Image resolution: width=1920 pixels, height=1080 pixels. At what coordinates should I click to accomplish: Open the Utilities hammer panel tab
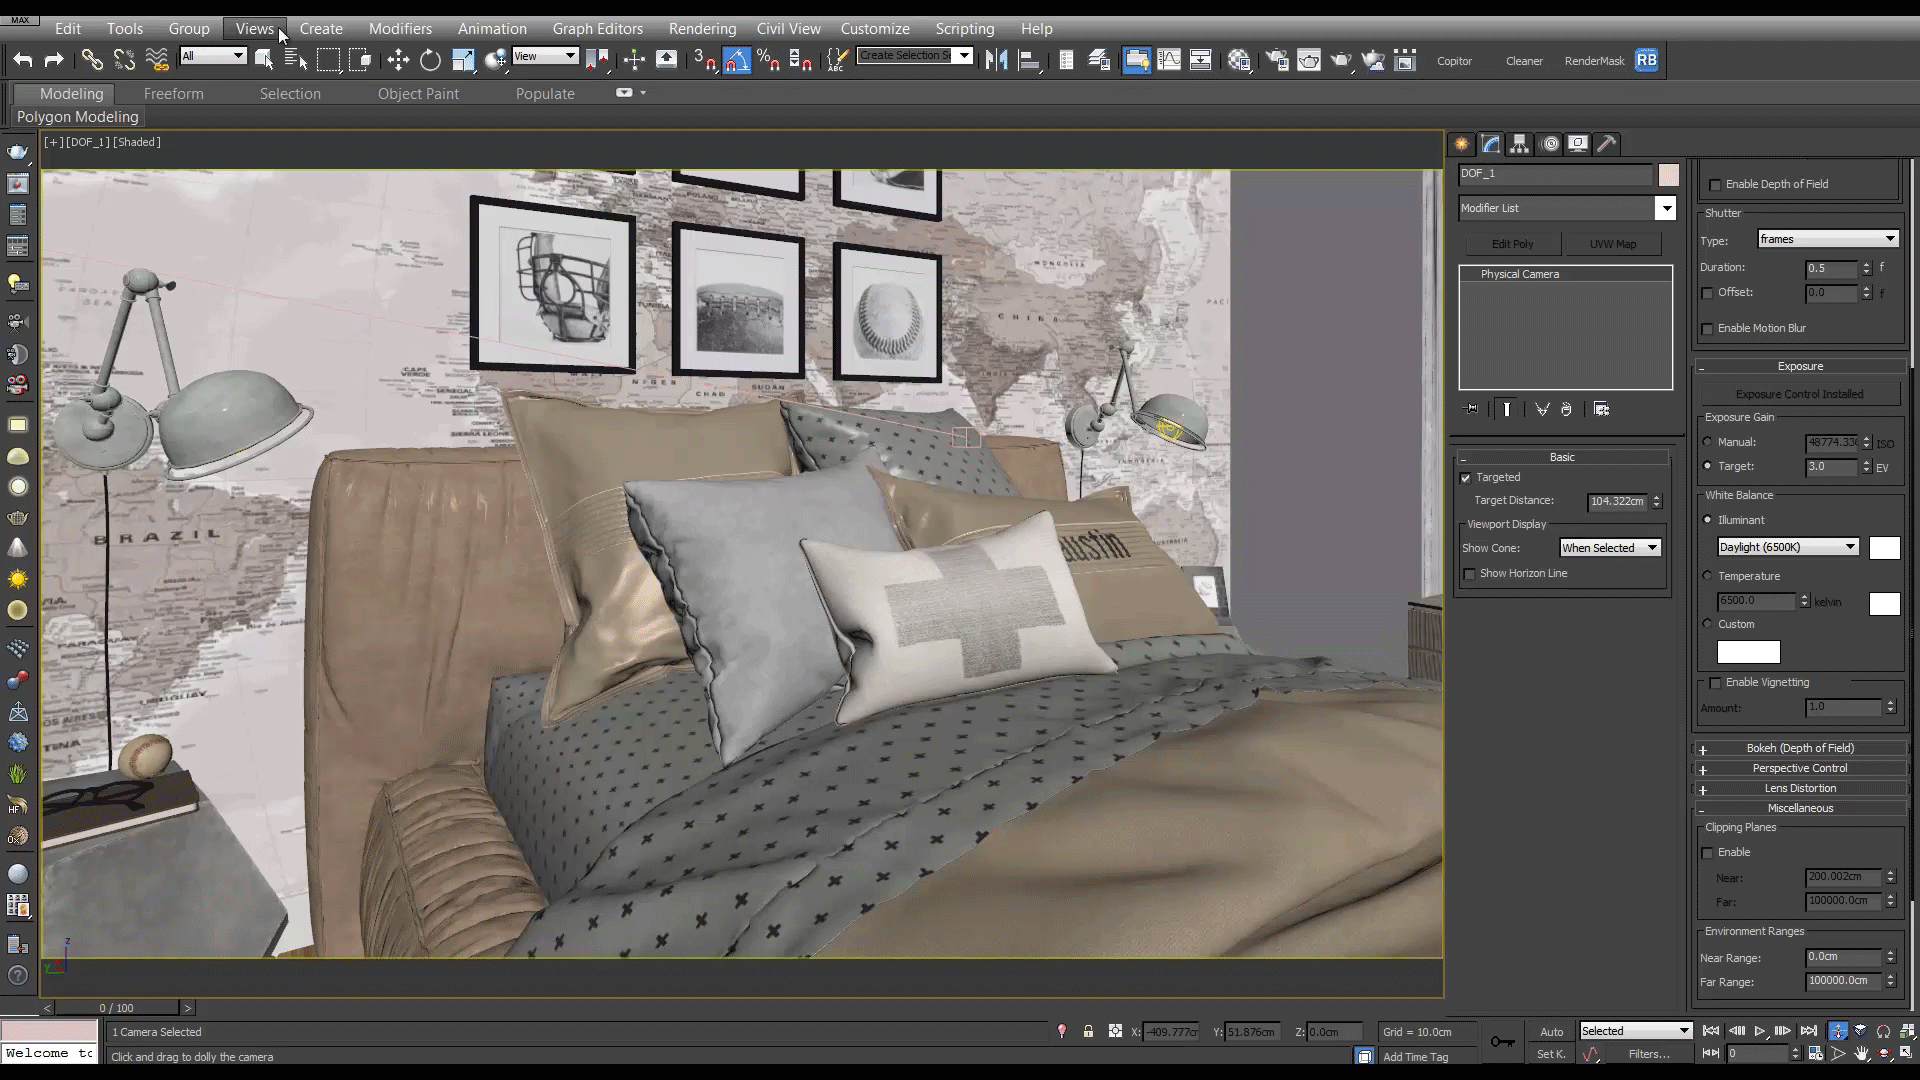(1607, 144)
